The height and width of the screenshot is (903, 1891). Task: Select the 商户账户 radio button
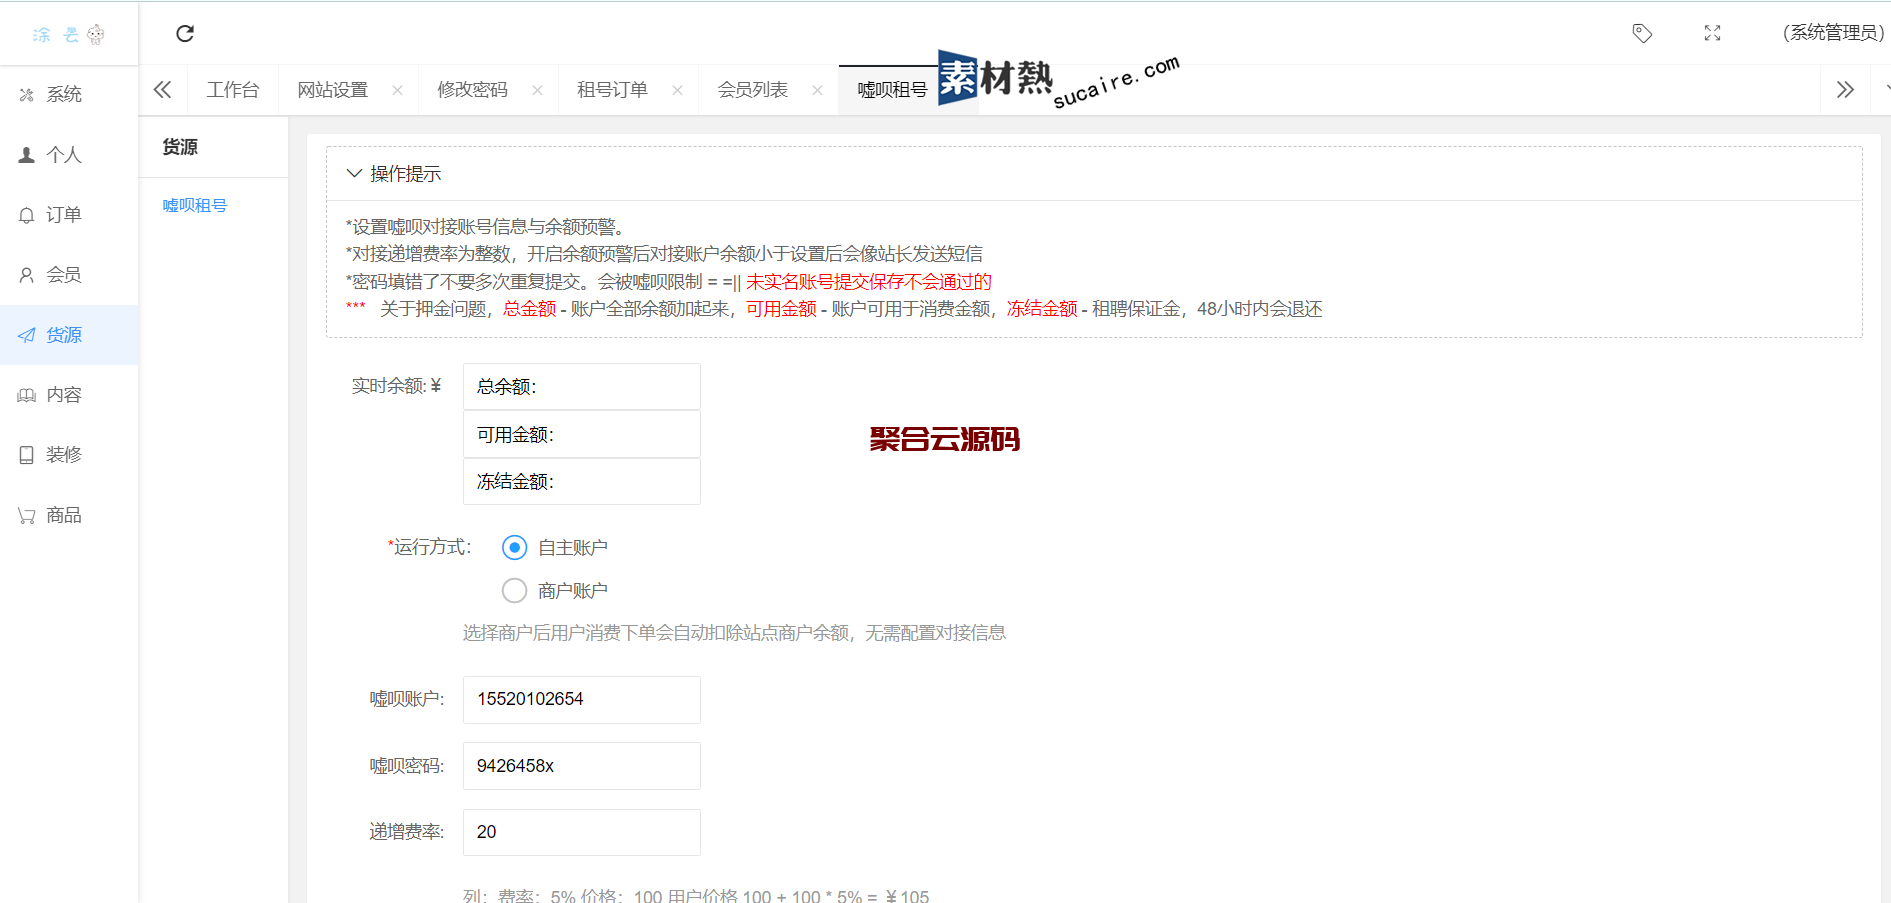[x=514, y=591]
